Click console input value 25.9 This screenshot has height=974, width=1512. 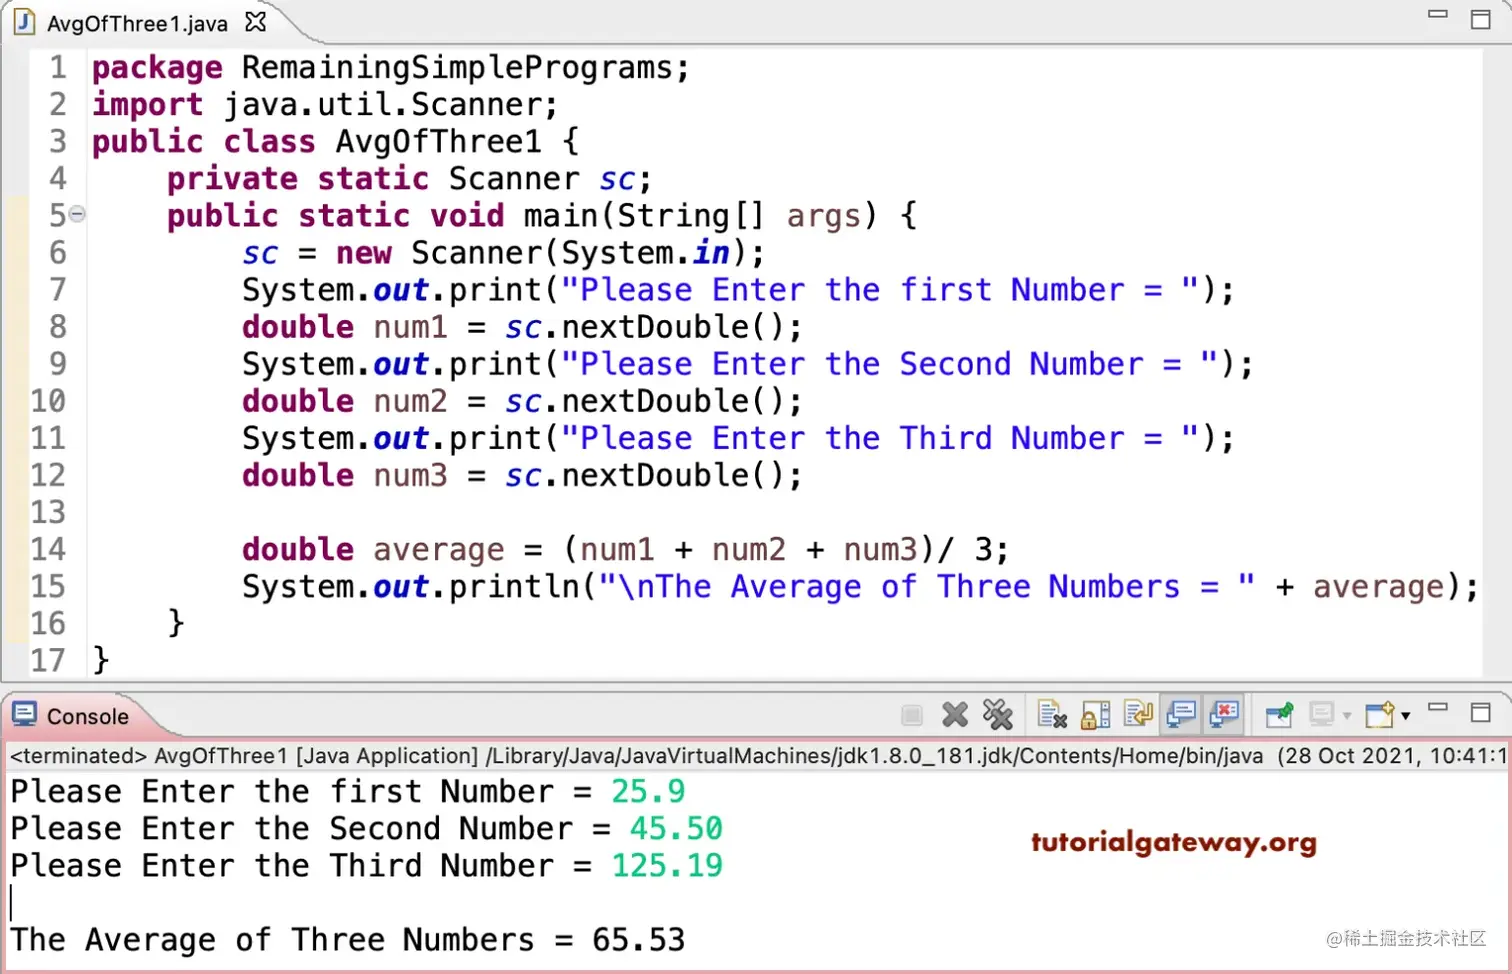pos(648,792)
